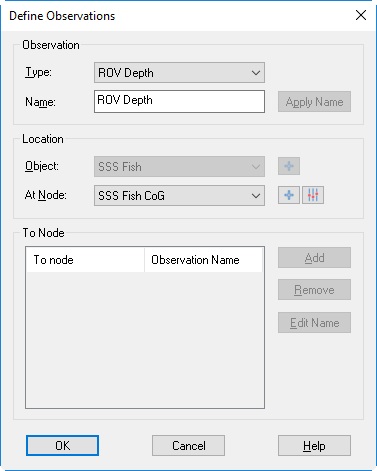The height and width of the screenshot is (471, 377).
Task: Click the Apply Name button
Action: [x=314, y=102]
